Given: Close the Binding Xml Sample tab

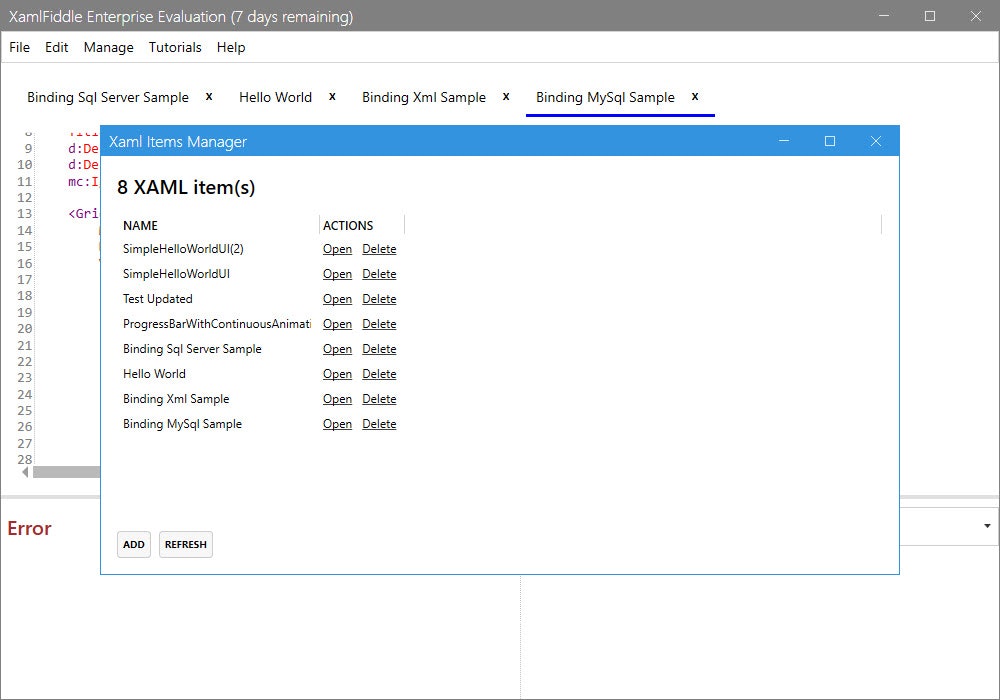Looking at the screenshot, I should [x=506, y=97].
